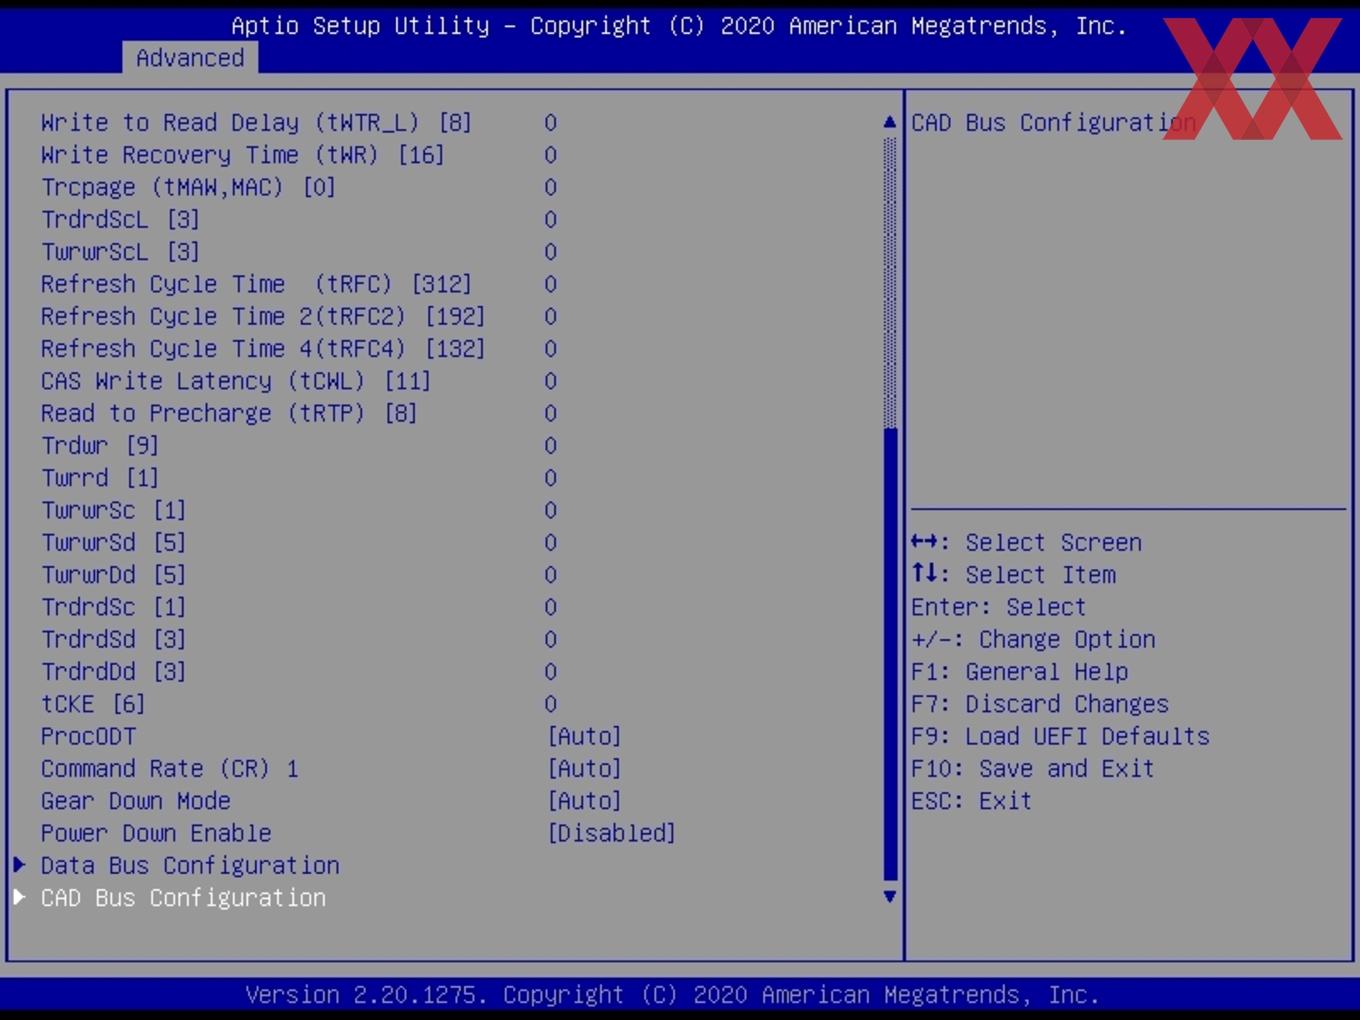Select the TwrwrDd [5] row
The width and height of the screenshot is (1360, 1020).
pos(299,575)
